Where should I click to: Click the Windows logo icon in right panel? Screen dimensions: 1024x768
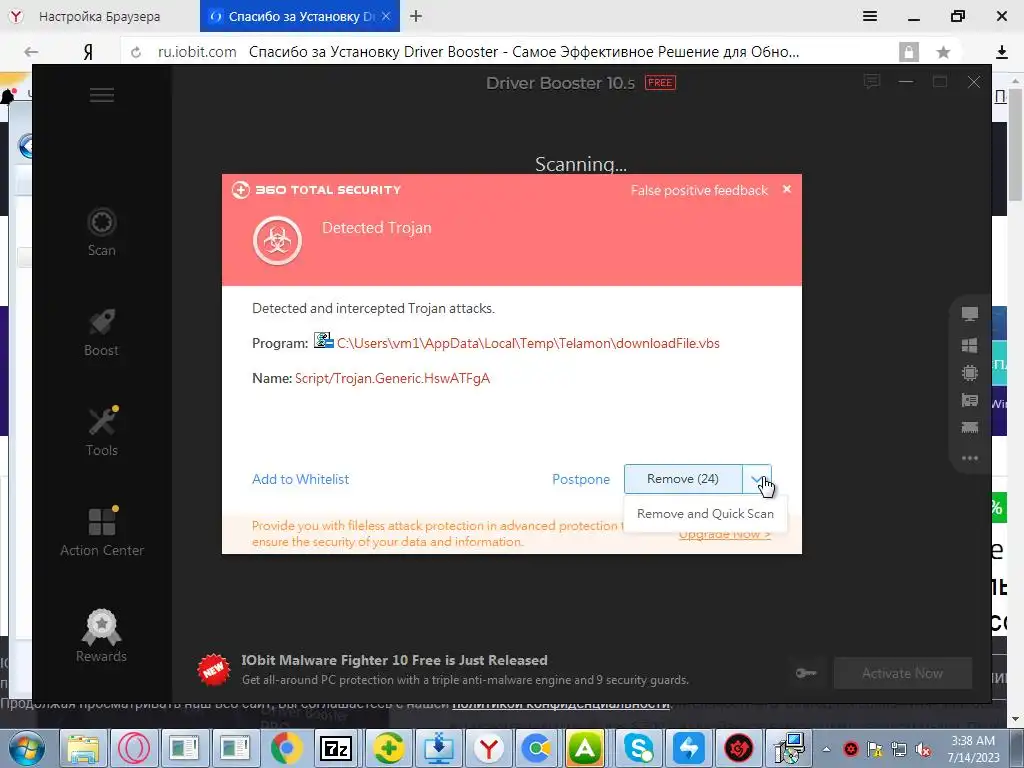(970, 345)
